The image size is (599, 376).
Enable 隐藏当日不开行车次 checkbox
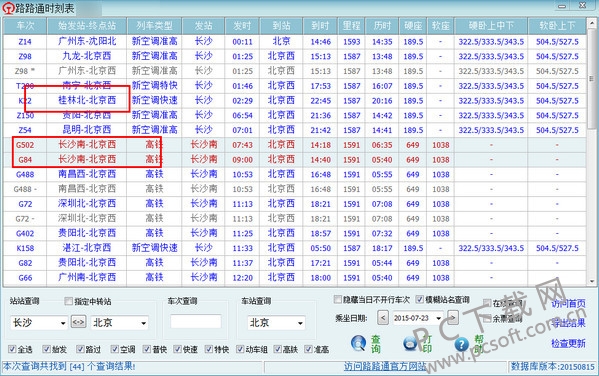tap(337, 299)
